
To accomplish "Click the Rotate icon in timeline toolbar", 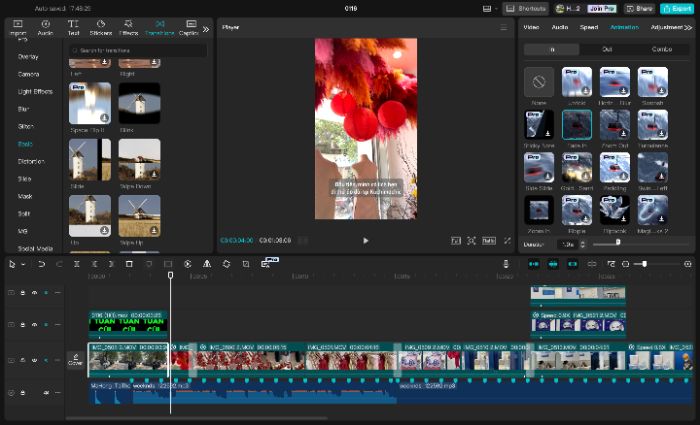I will click(226, 264).
